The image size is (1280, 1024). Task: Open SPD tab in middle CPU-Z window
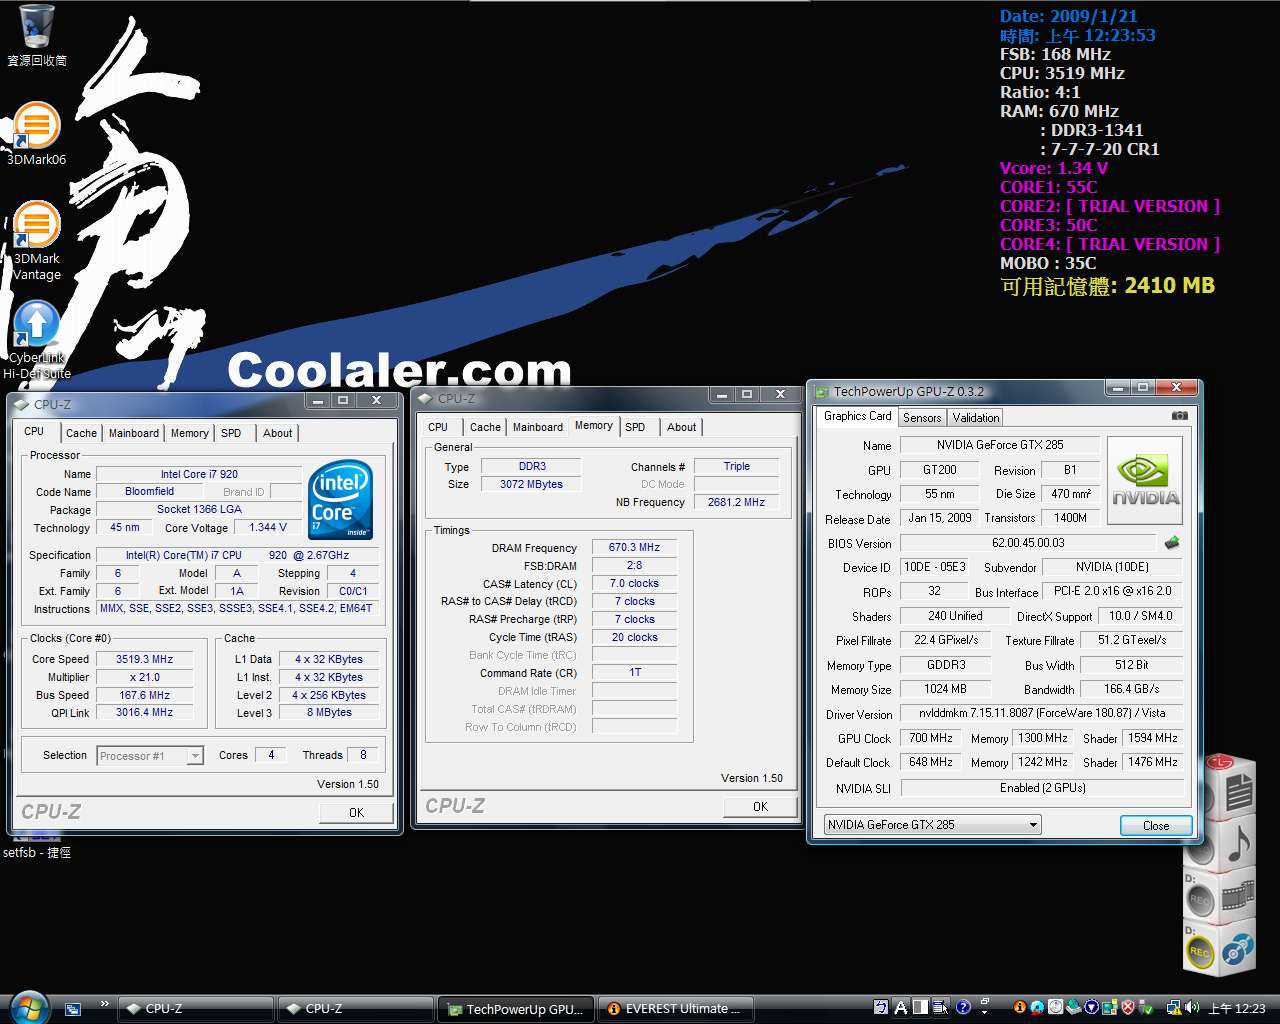coord(635,427)
